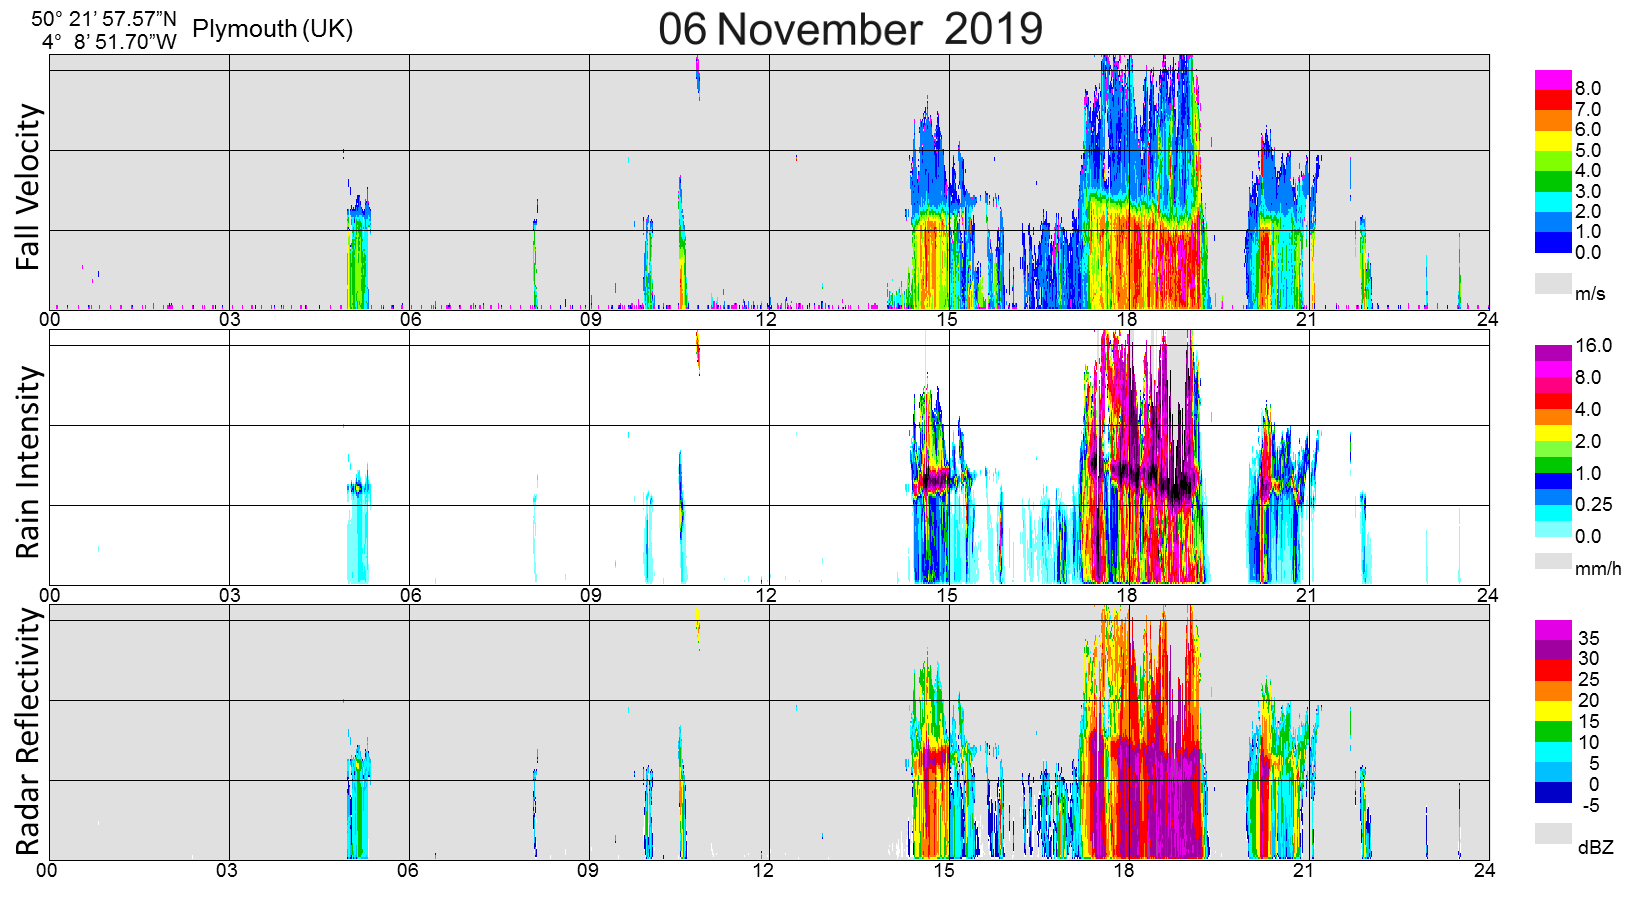
Task: Click the 06 tick label under Rain Intensity panel
Action: (410, 595)
